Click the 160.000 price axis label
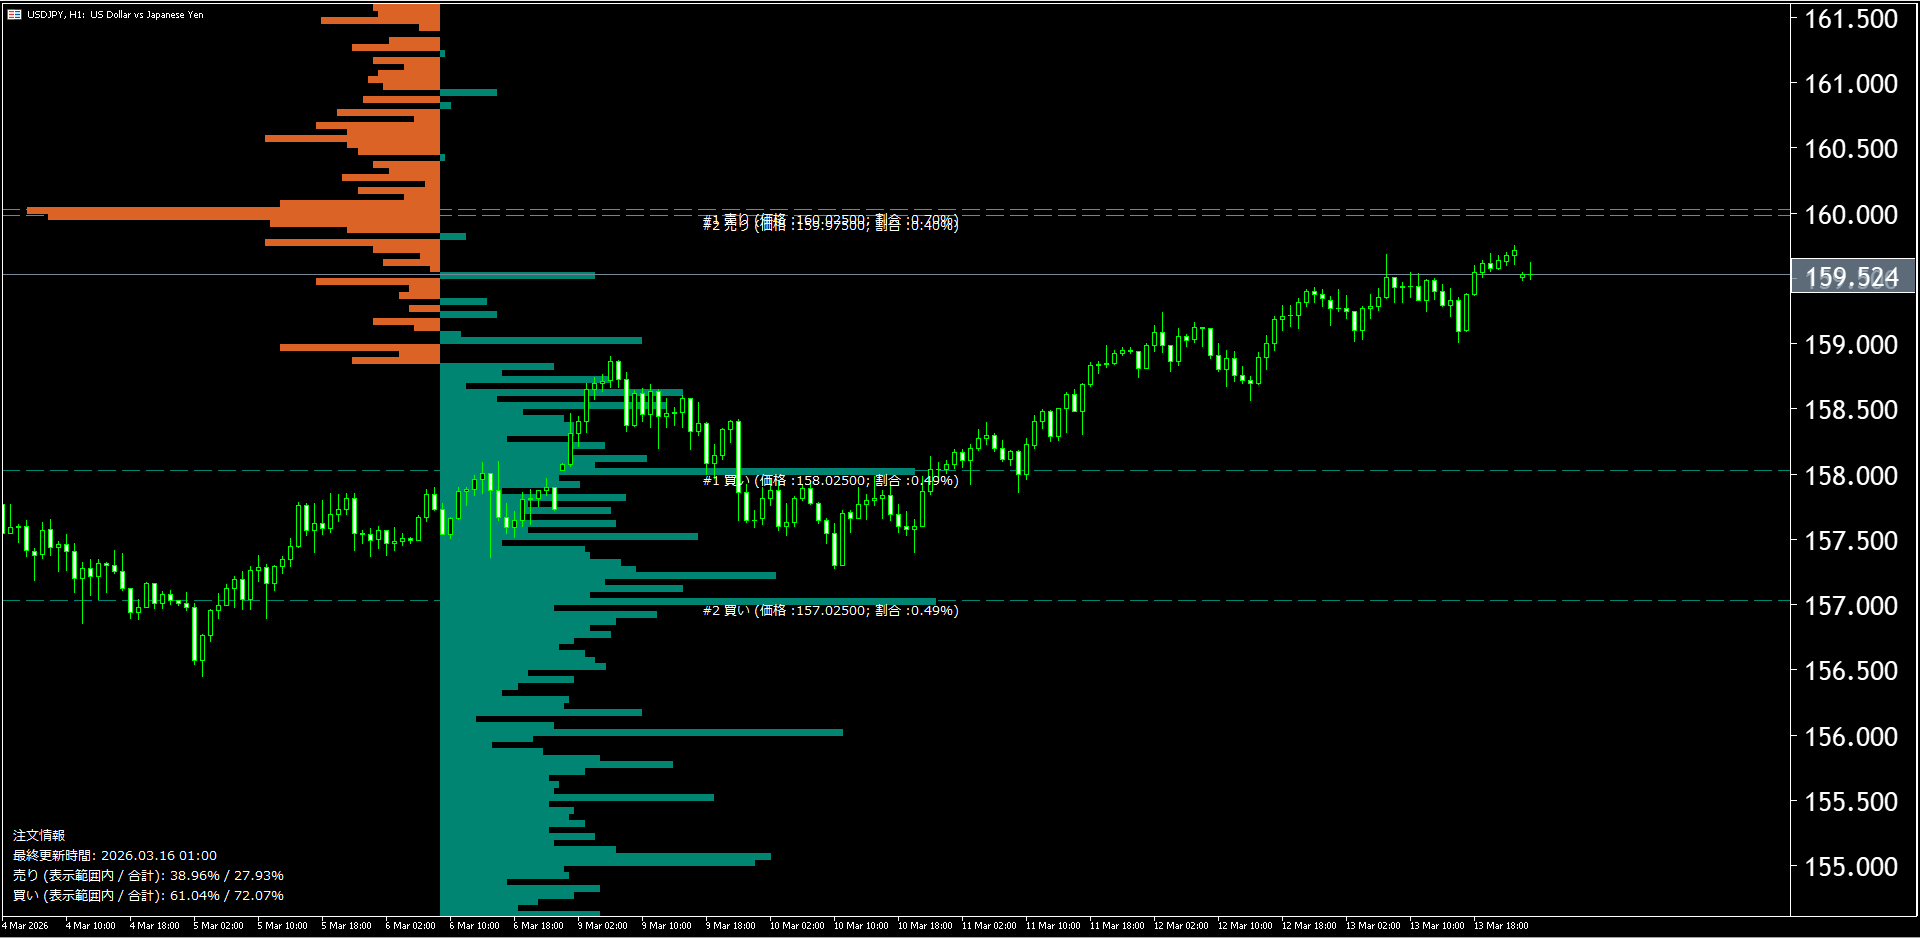 pos(1851,215)
